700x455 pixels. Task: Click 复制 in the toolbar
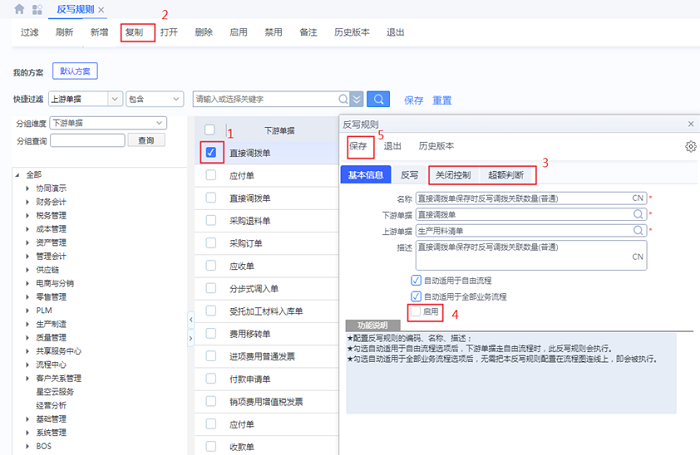133,32
